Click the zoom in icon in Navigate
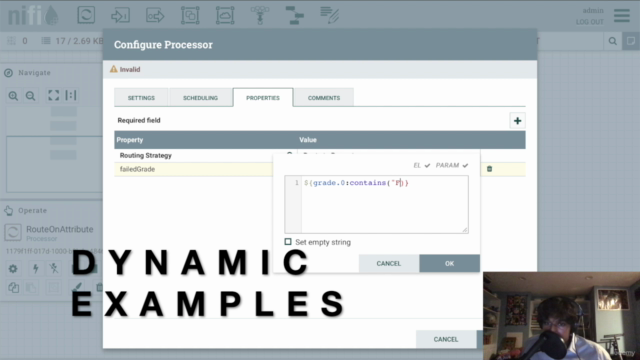640x360 pixels. [x=13, y=96]
